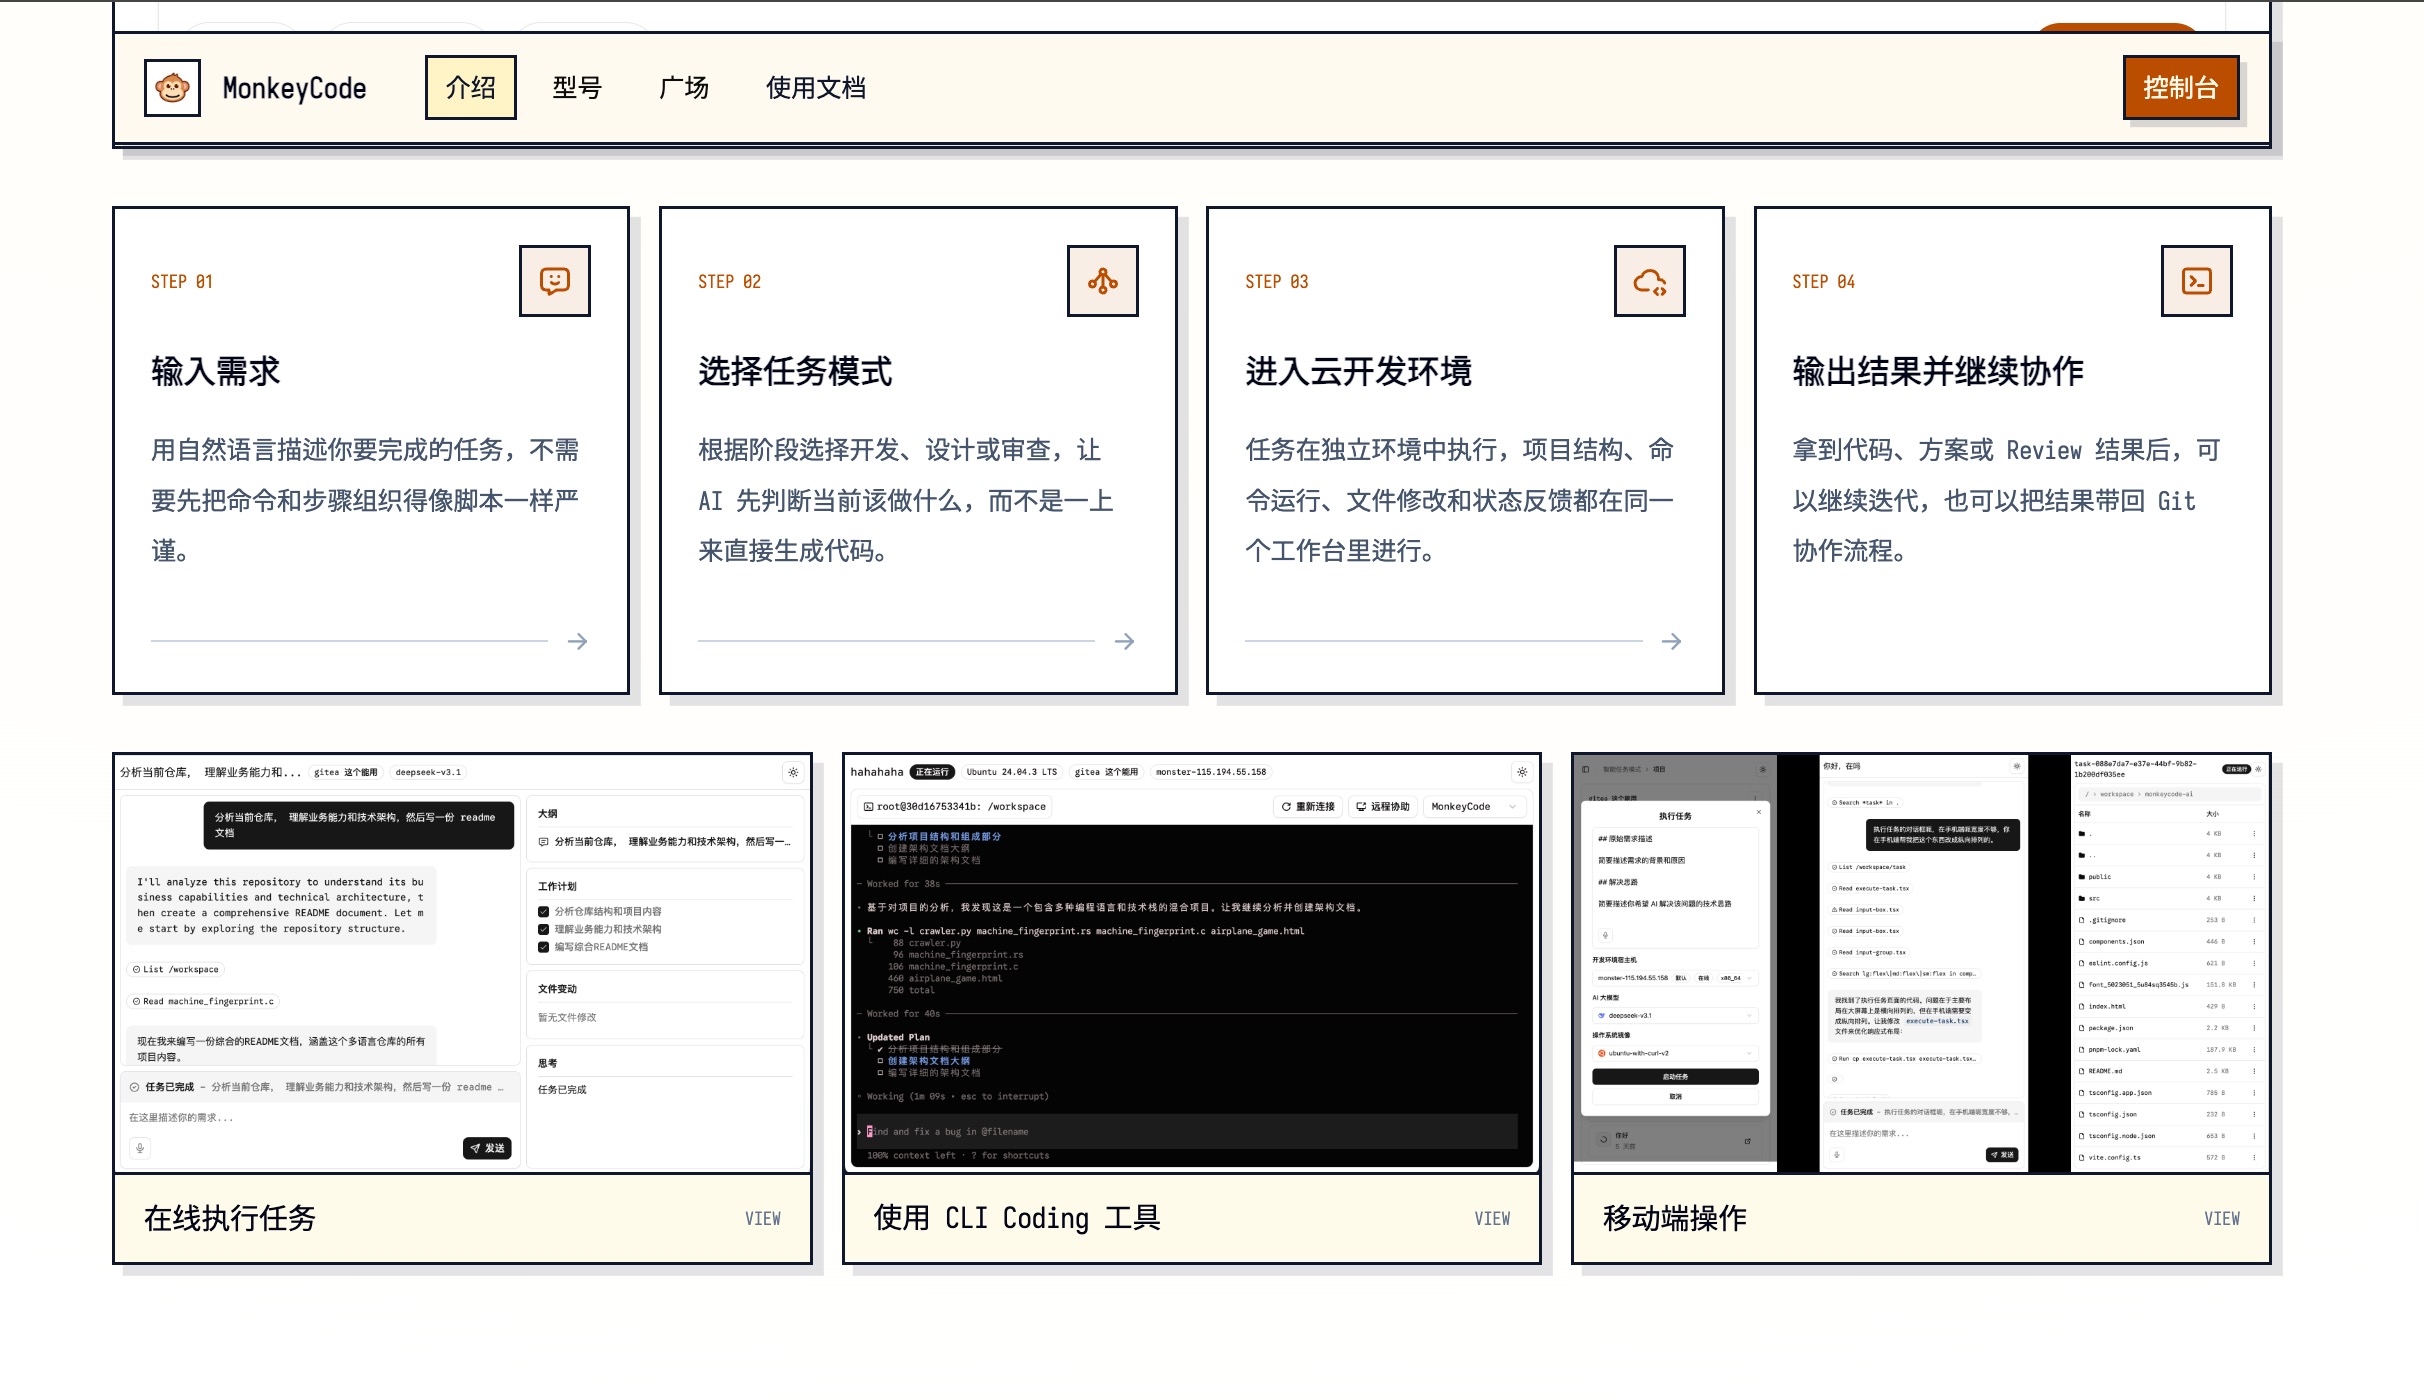Click the 正在运行 status badge in CLI preview
Screen dimensions: 2424x1400
[x=932, y=772]
